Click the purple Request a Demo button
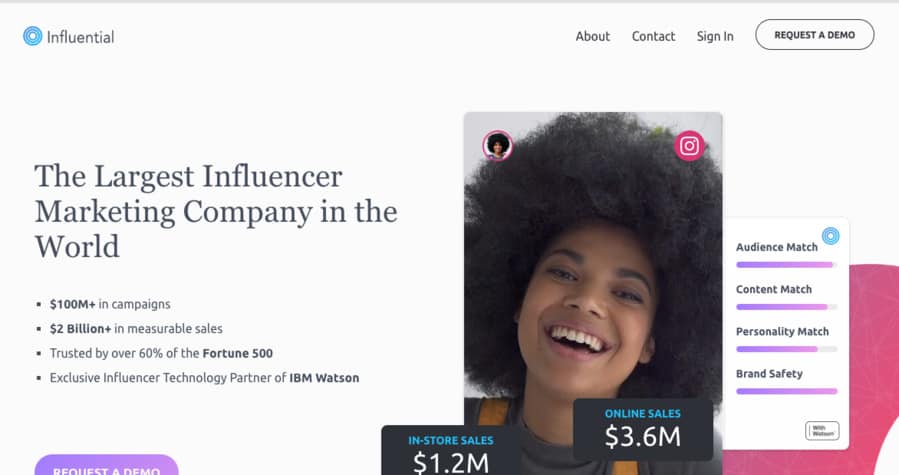Viewport: 899px width, 475px height. (107, 466)
